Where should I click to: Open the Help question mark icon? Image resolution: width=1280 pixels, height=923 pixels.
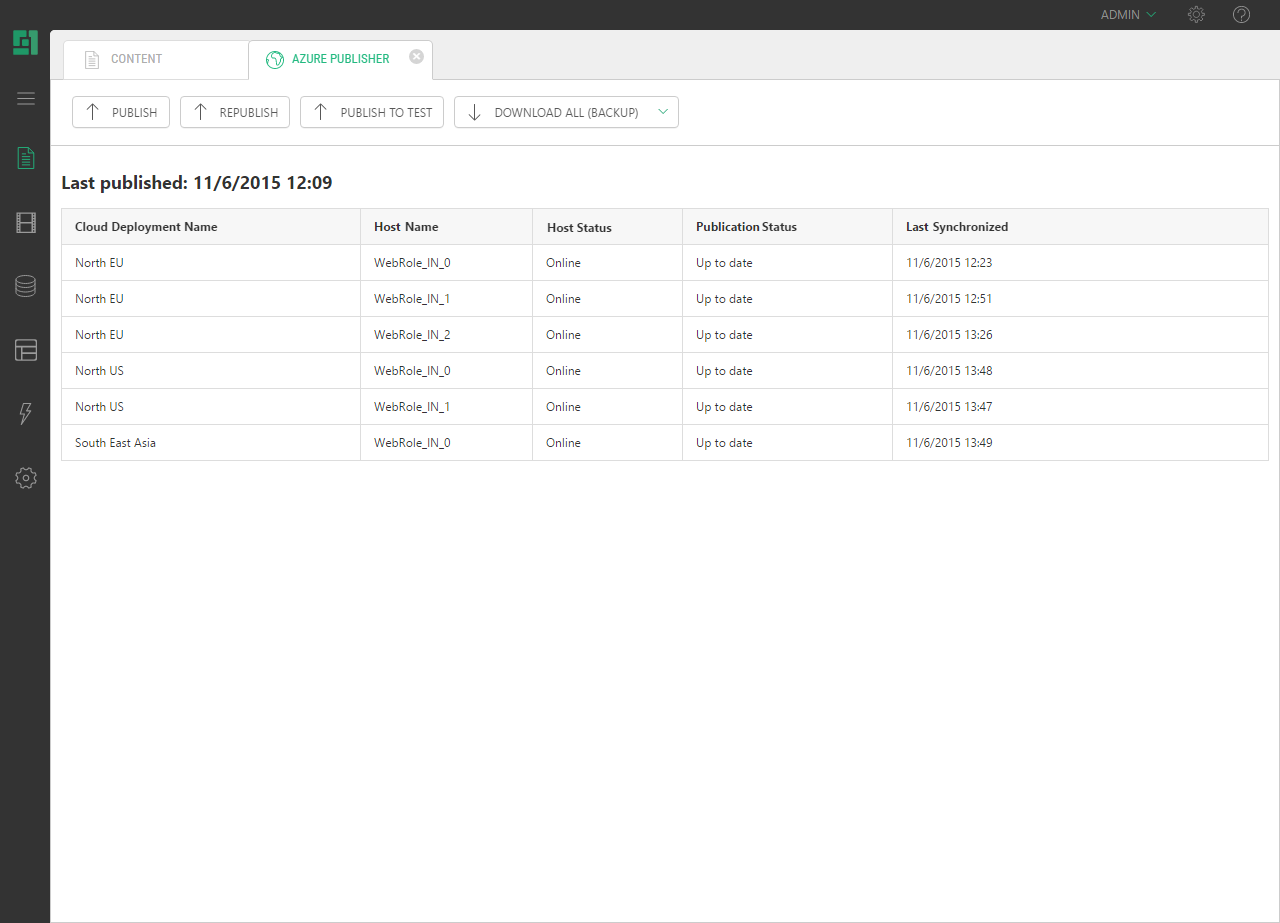pyautogui.click(x=1241, y=15)
